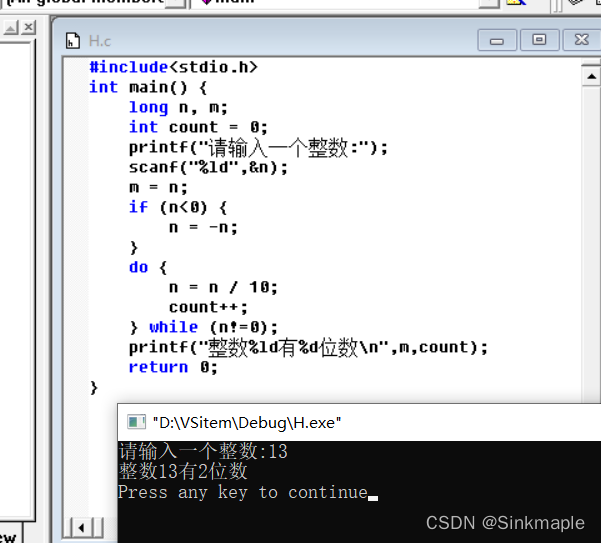This screenshot has height=543, width=601.
Task: Click the H.c document icon
Action: 73,41
